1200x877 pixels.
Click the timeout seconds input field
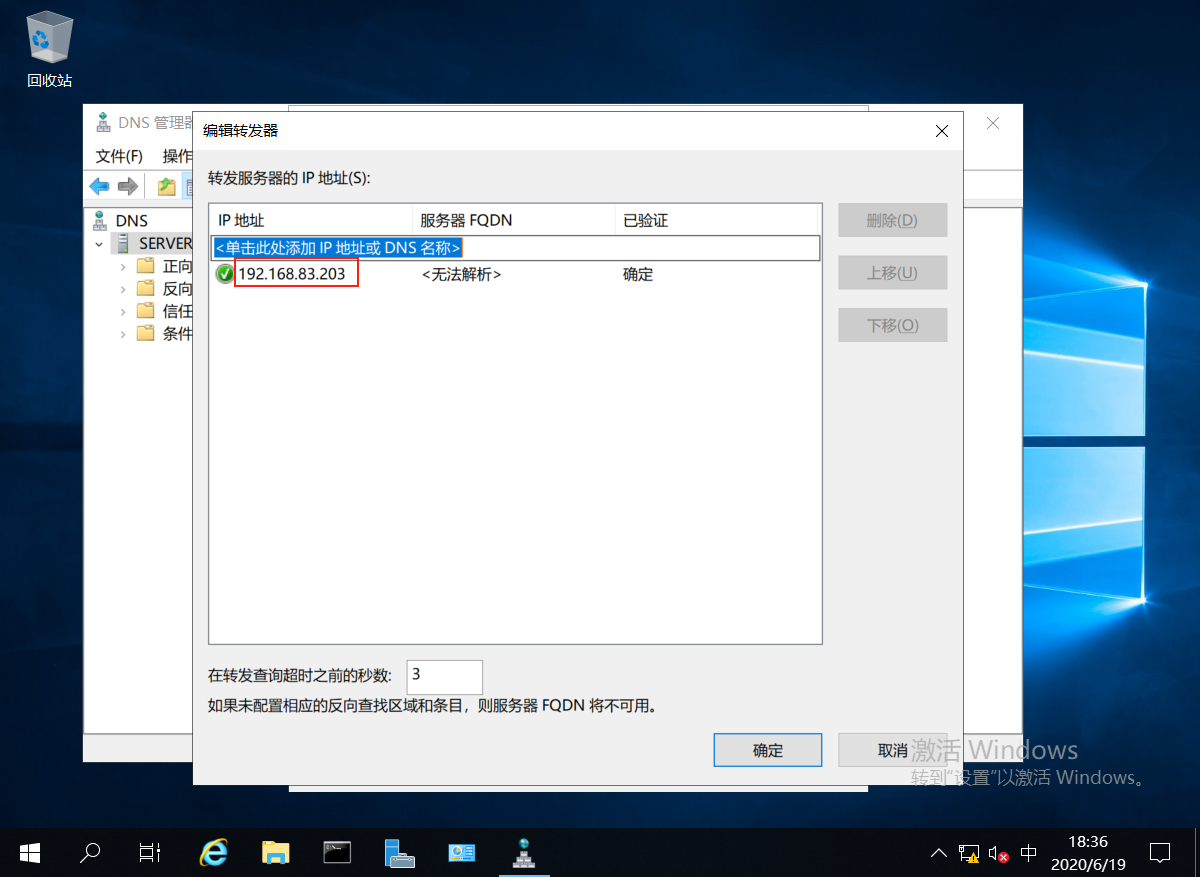(x=445, y=677)
